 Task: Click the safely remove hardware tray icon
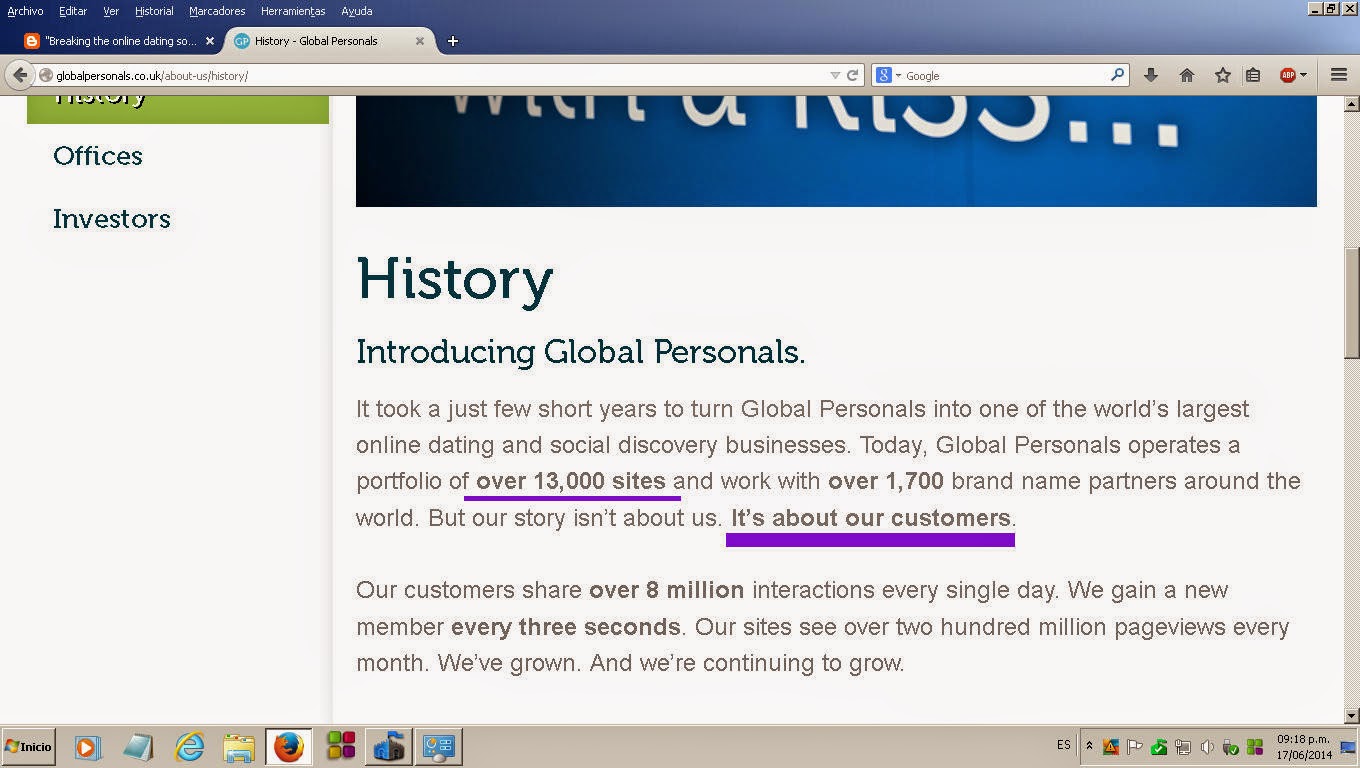1231,747
